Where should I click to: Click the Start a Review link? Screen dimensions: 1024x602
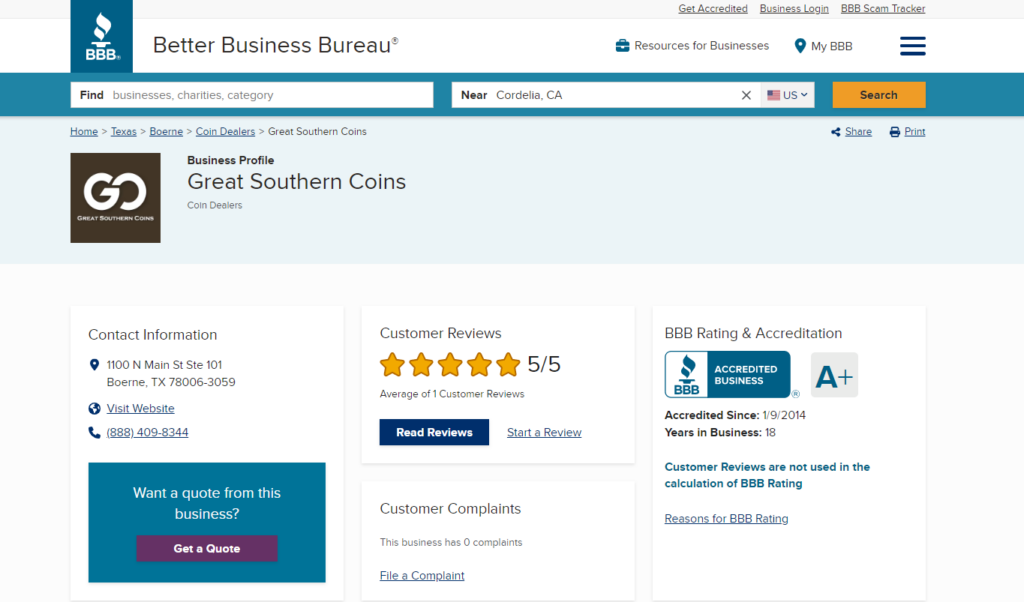click(544, 432)
